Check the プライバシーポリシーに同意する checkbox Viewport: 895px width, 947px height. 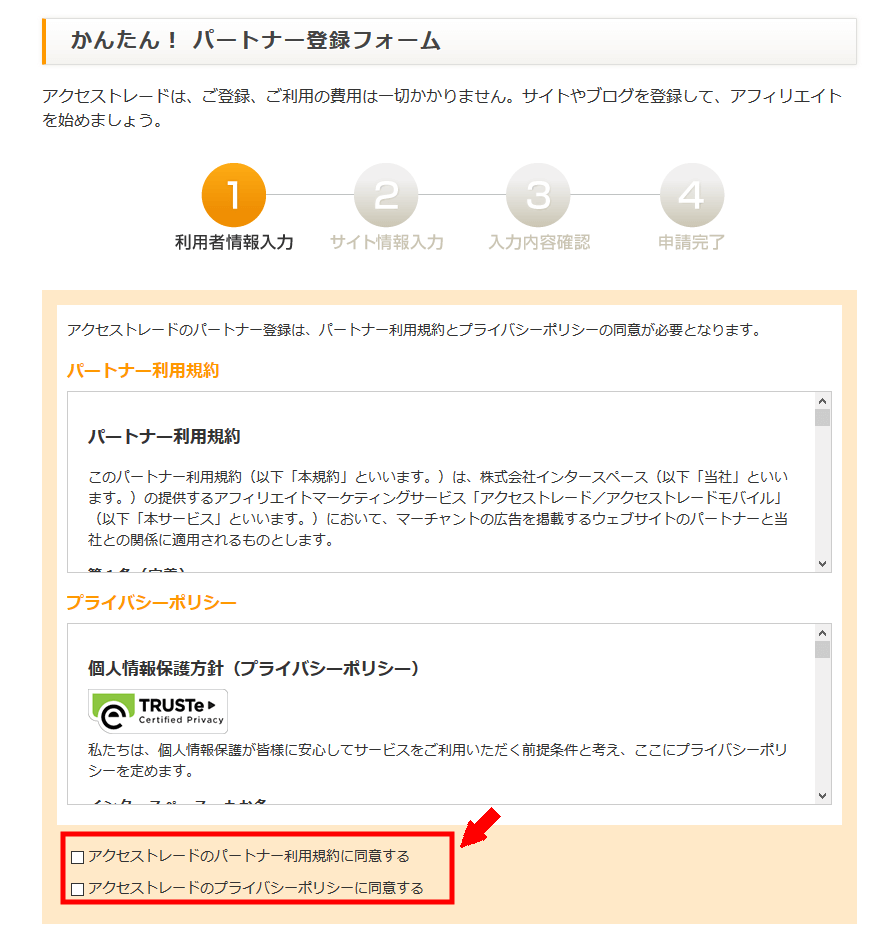tap(77, 889)
